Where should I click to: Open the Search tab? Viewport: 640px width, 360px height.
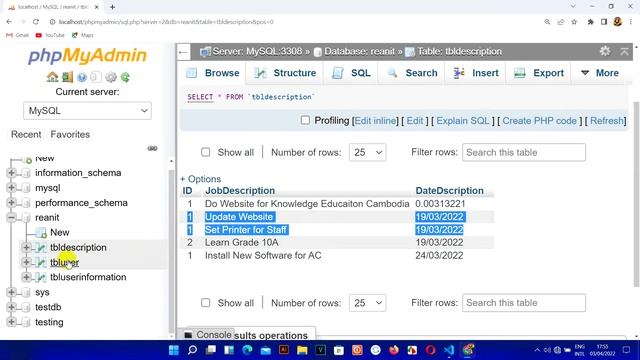[x=412, y=73]
